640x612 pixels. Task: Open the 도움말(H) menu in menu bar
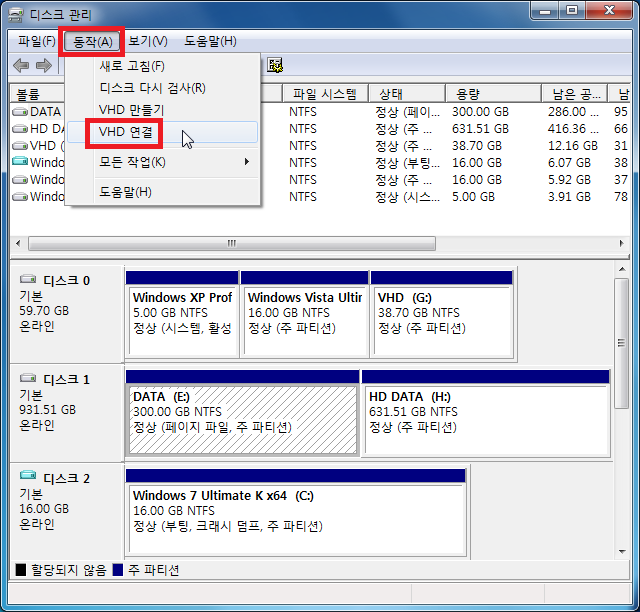(x=210, y=41)
